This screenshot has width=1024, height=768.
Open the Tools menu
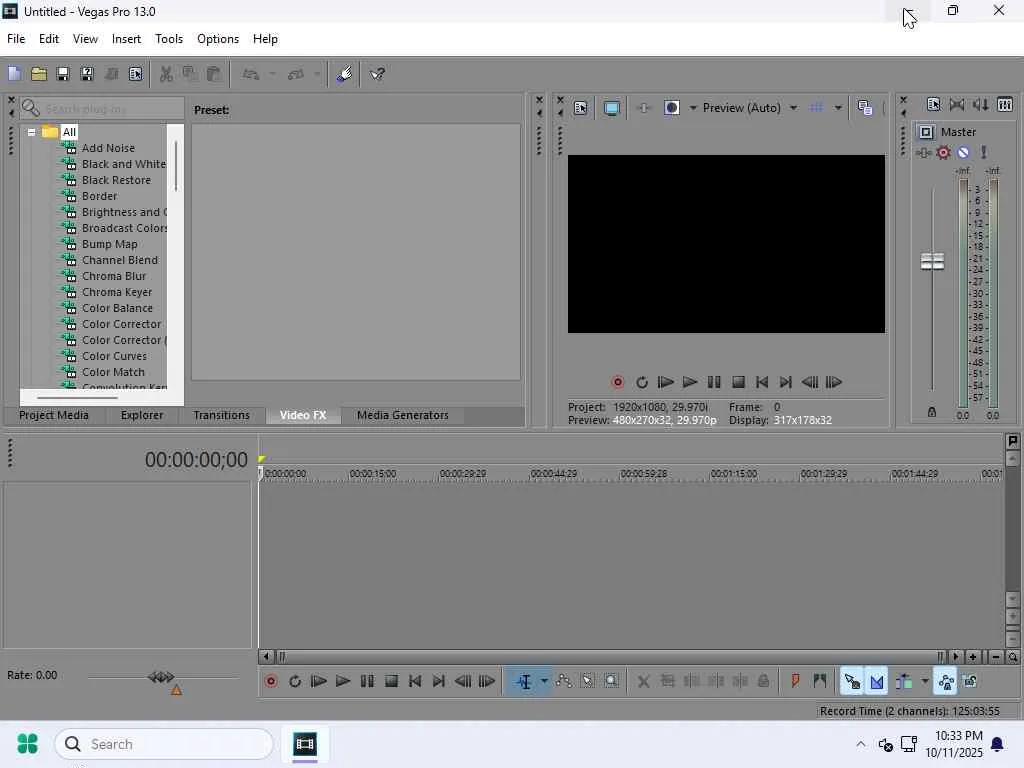pyautogui.click(x=168, y=39)
